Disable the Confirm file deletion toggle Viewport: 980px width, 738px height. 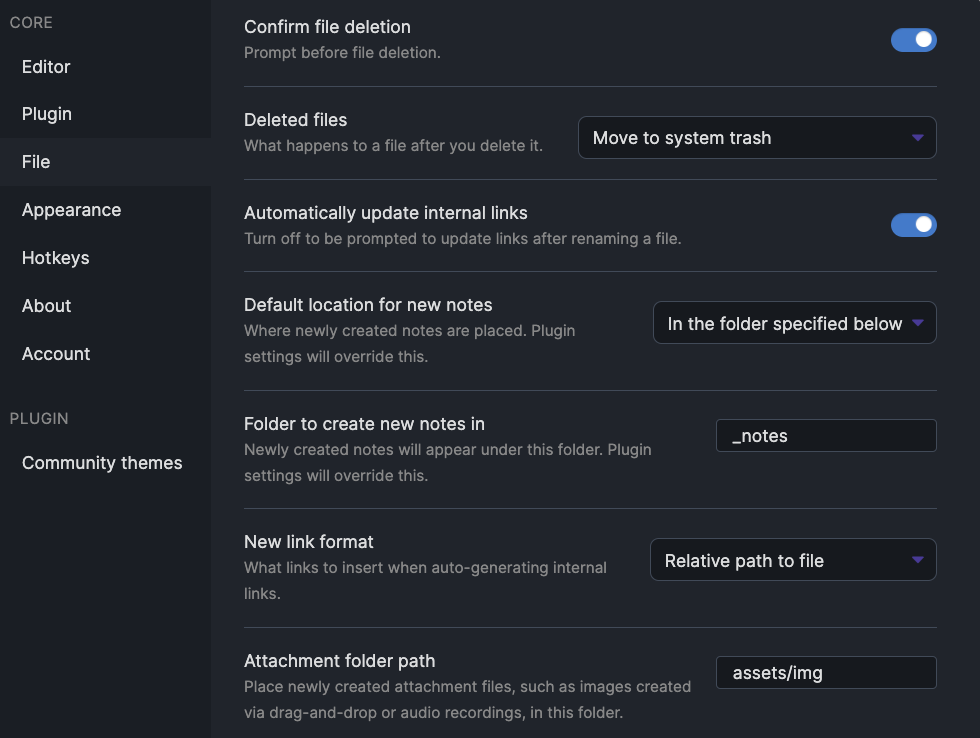[x=913, y=40]
